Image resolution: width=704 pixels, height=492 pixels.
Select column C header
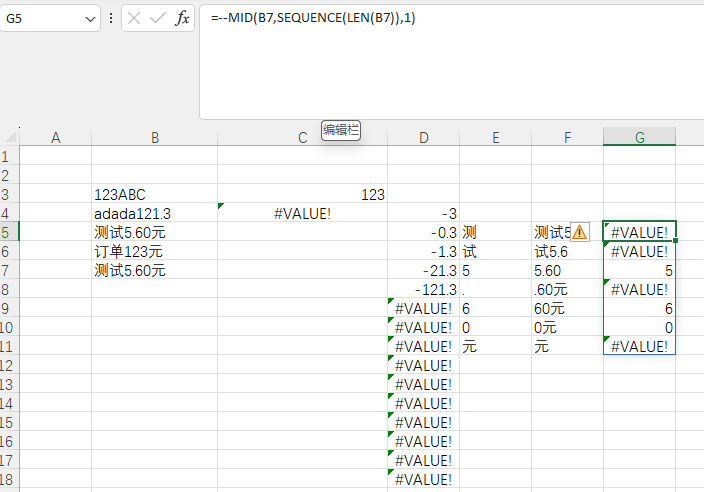click(303, 137)
